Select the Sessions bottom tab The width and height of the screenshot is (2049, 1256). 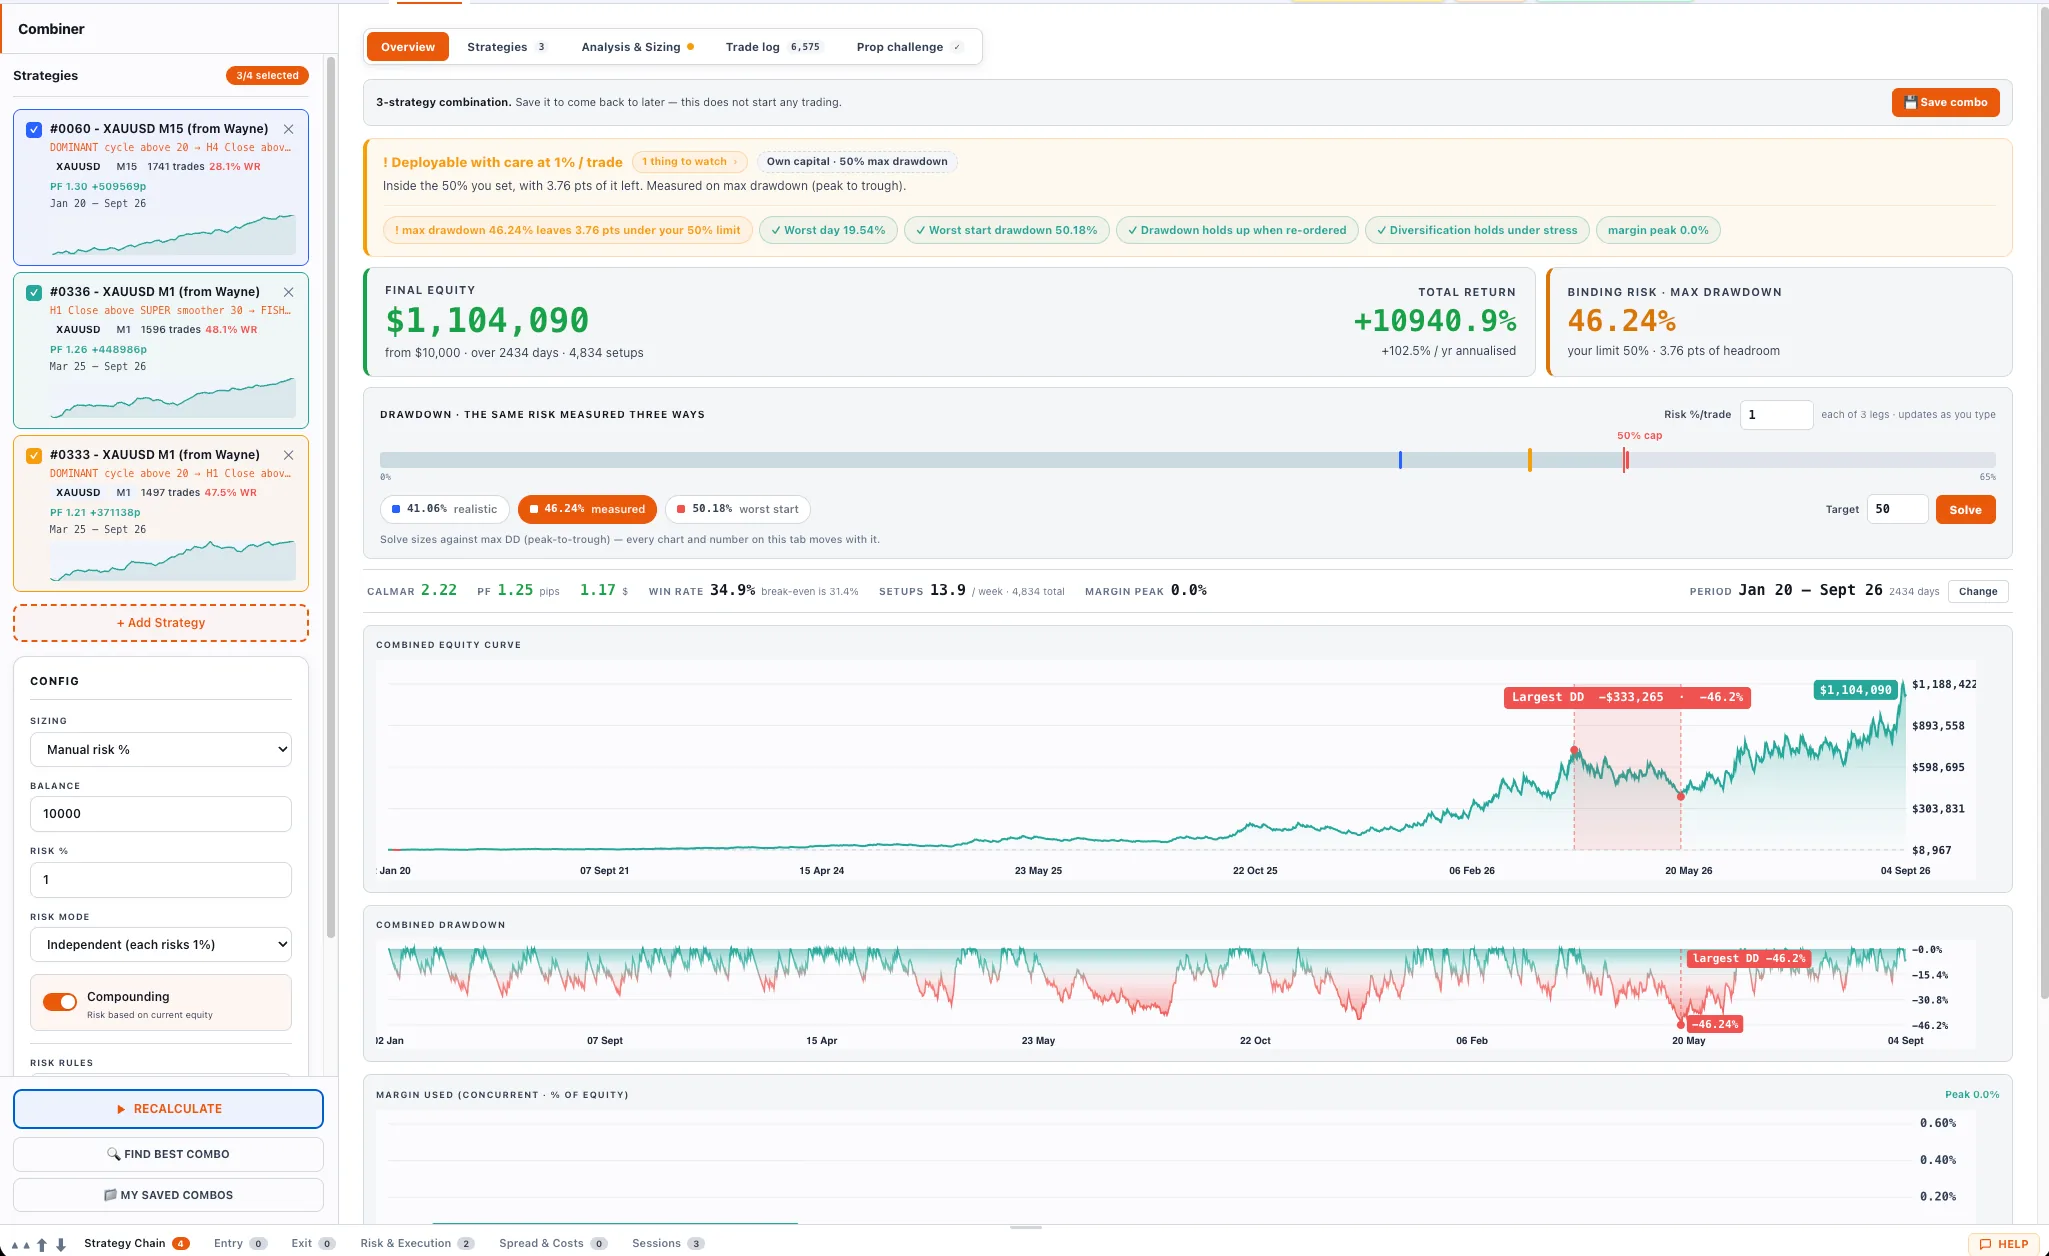[668, 1244]
